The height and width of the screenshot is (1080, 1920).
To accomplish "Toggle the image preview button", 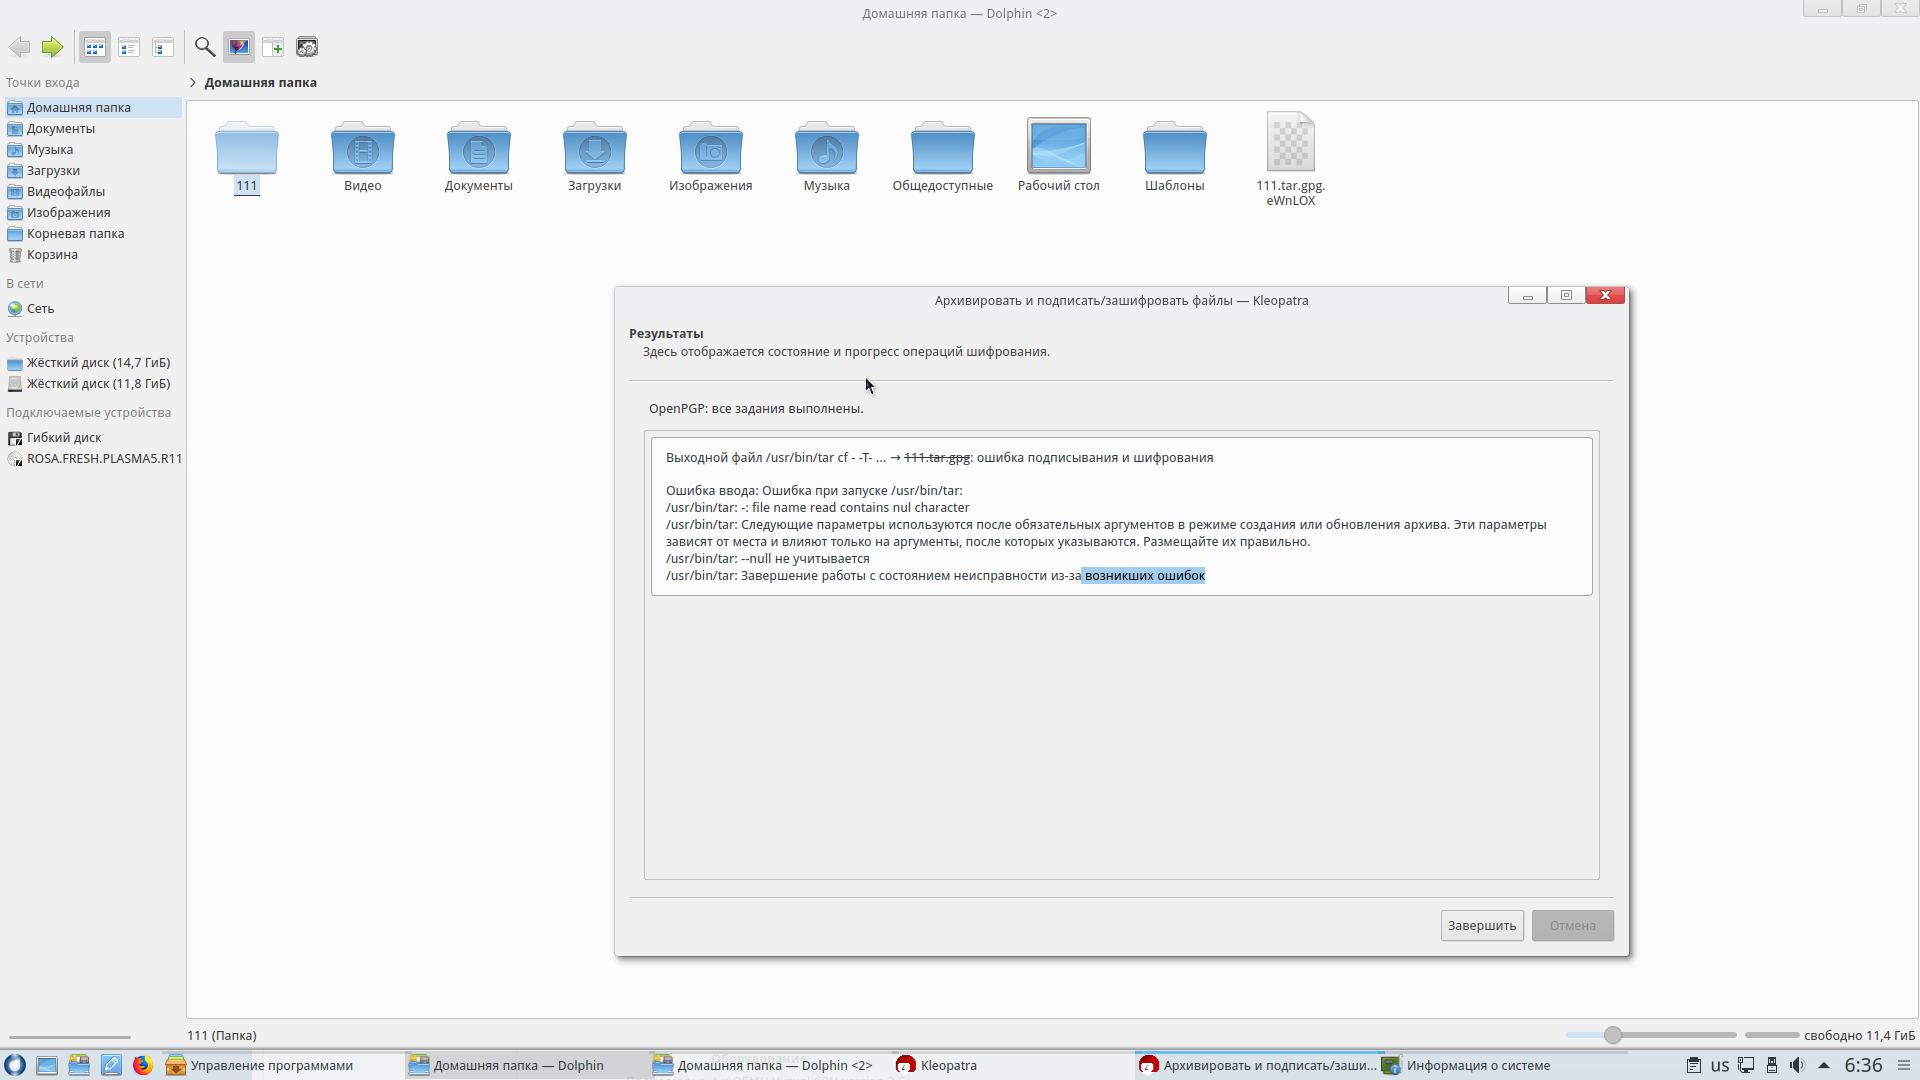I will 239,47.
